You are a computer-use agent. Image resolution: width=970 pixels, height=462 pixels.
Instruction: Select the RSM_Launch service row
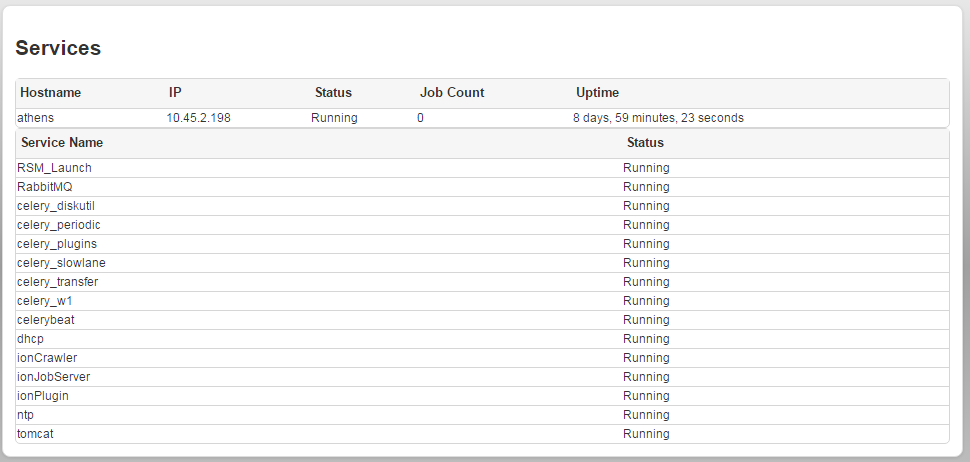[54, 168]
